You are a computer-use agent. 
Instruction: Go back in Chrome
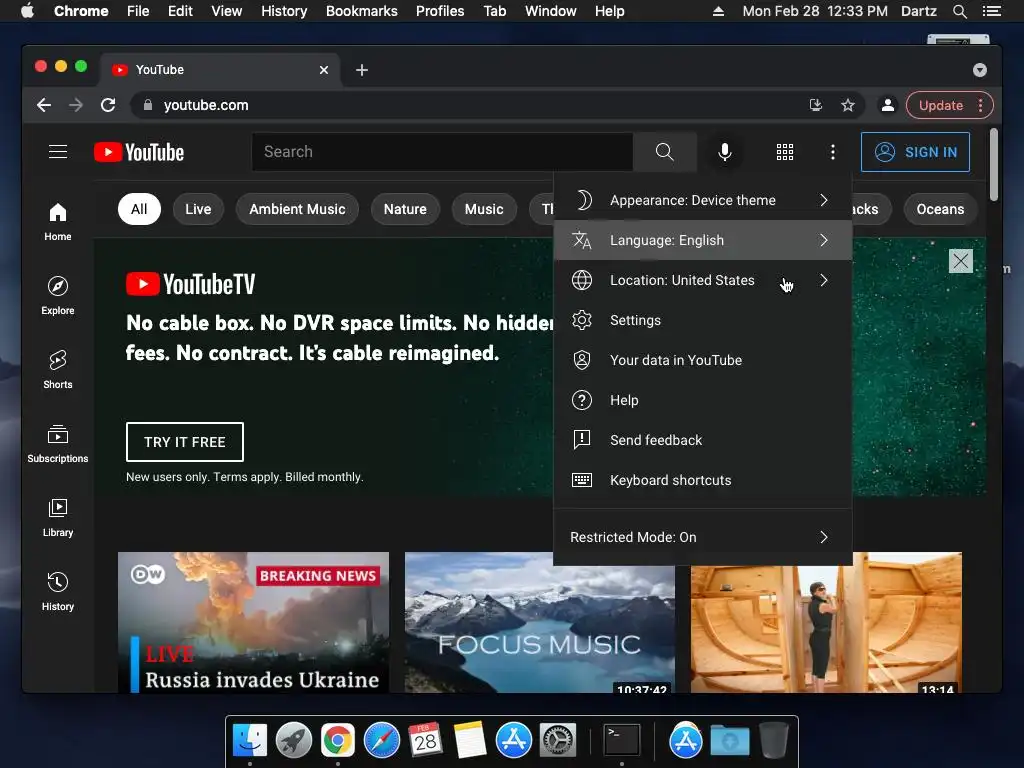44,105
